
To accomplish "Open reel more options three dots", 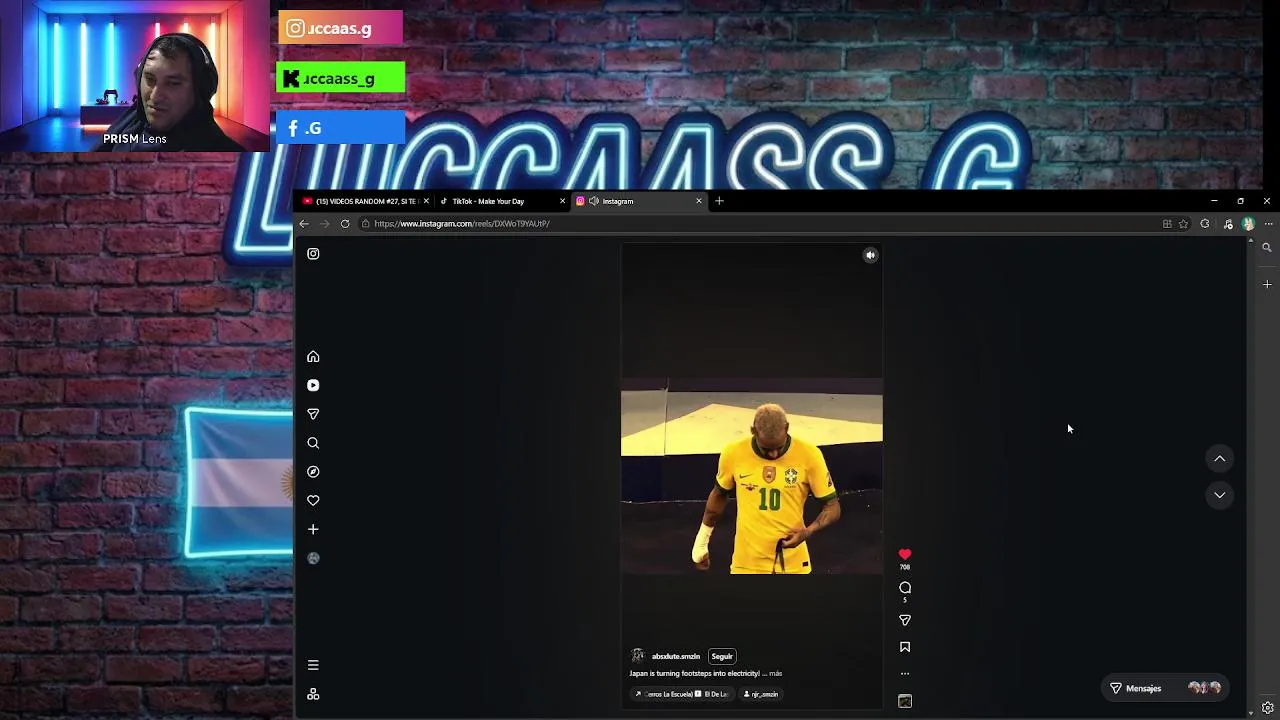I will click(x=905, y=674).
